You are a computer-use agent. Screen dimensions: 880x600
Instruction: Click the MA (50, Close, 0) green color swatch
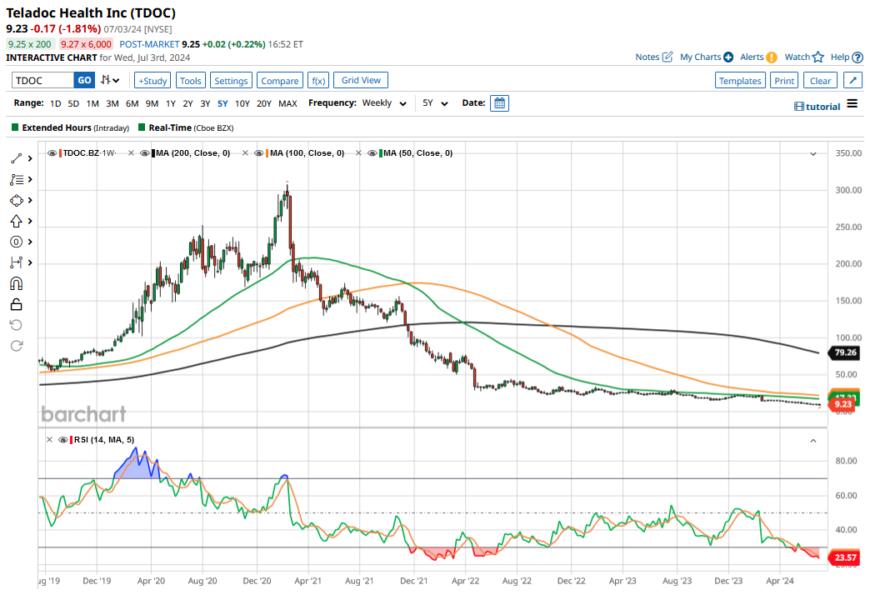tap(381, 153)
